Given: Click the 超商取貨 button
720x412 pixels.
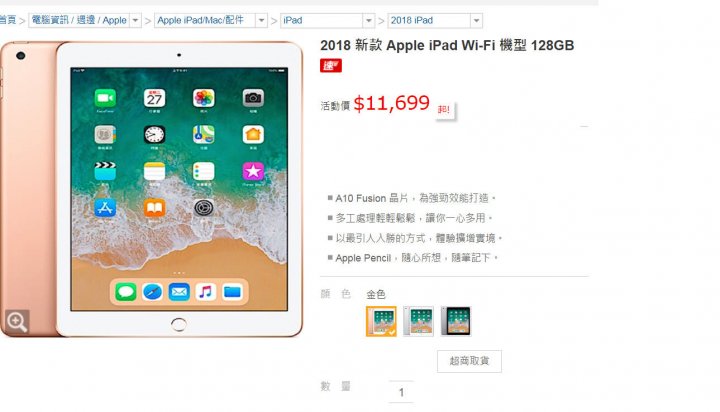Looking at the screenshot, I should [469, 361].
